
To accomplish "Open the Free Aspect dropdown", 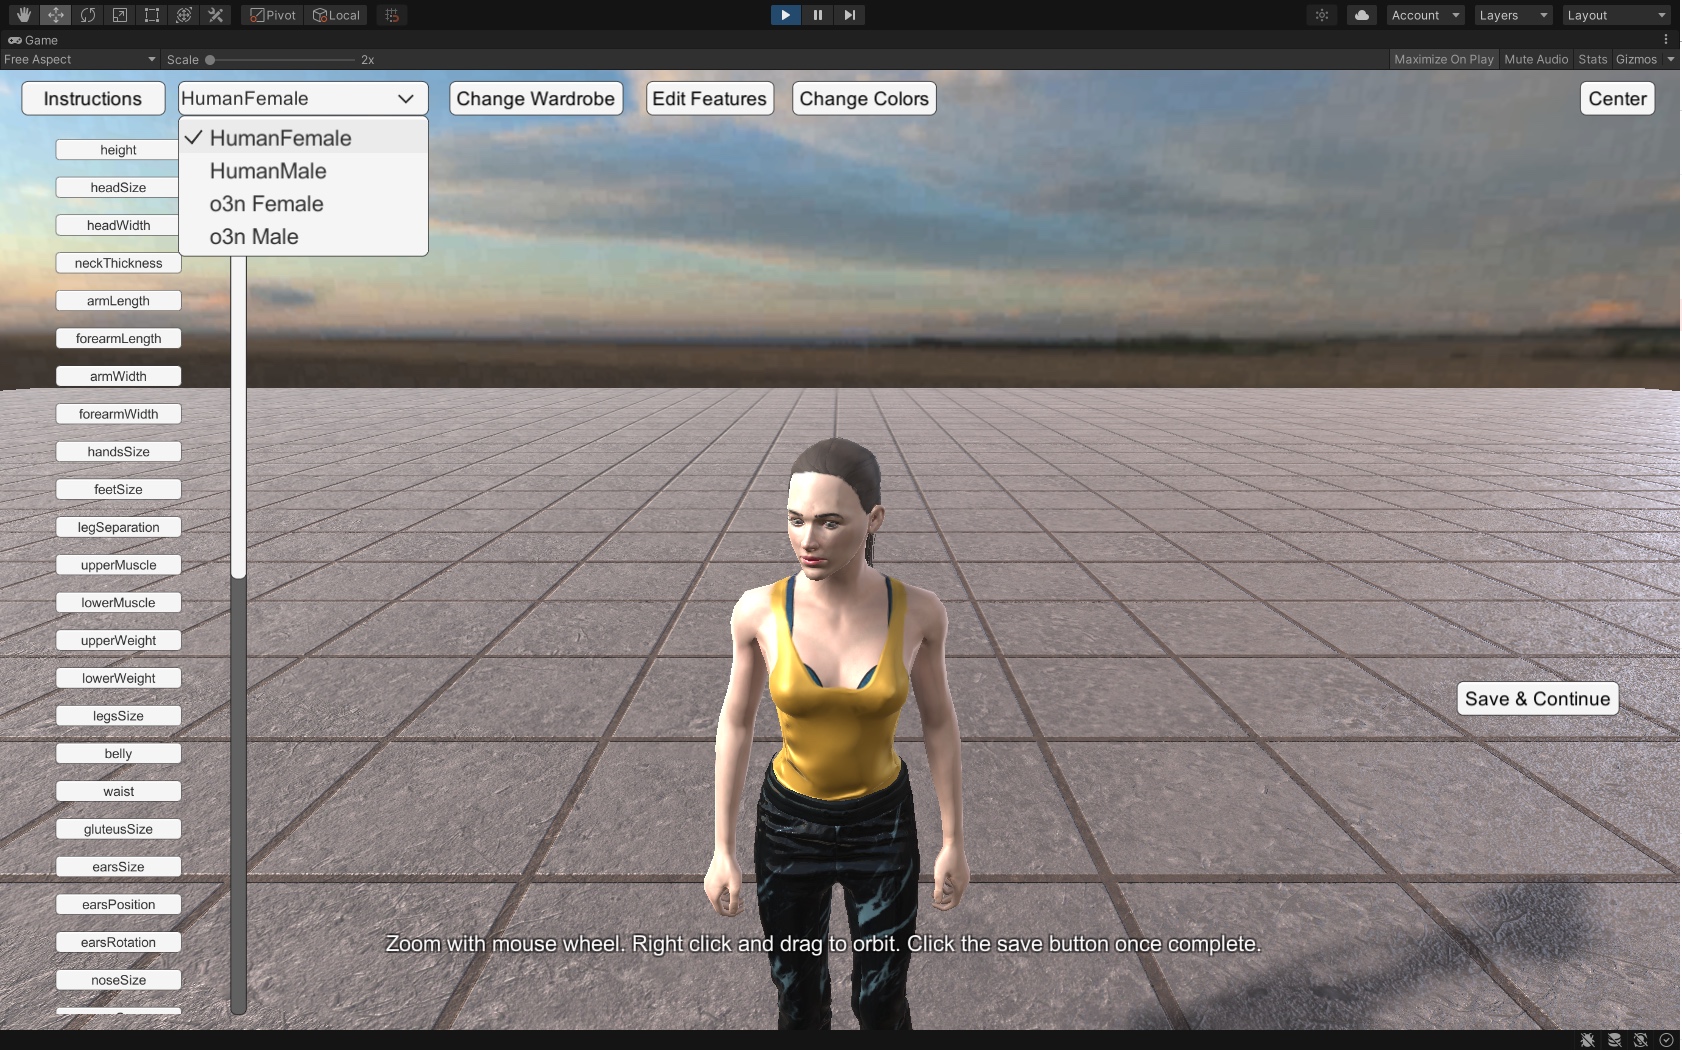I will [x=80, y=59].
